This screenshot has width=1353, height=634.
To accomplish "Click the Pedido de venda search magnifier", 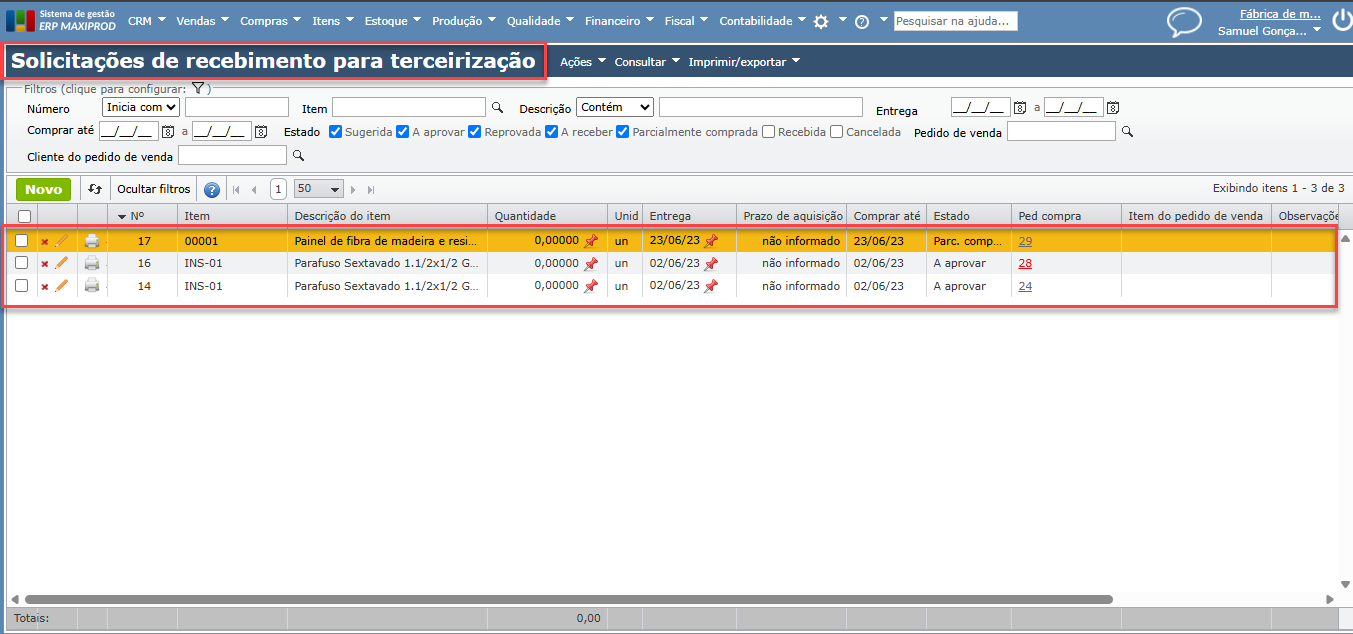I will click(x=1127, y=131).
